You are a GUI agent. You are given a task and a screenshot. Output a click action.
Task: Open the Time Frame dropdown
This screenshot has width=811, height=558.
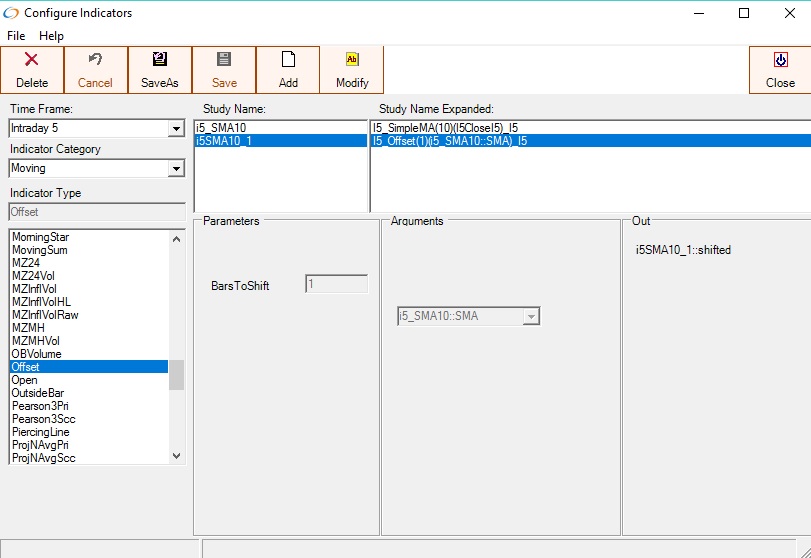point(176,129)
